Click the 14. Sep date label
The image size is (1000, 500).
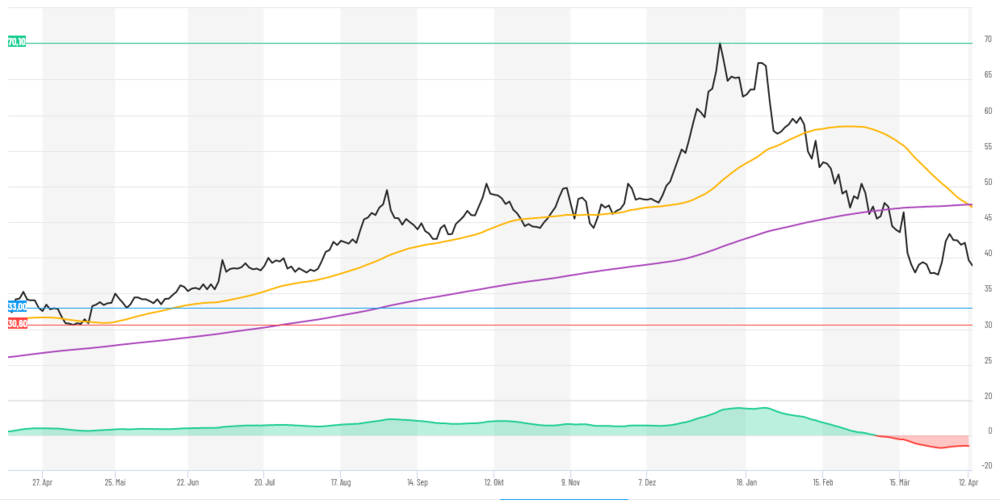tap(416, 482)
